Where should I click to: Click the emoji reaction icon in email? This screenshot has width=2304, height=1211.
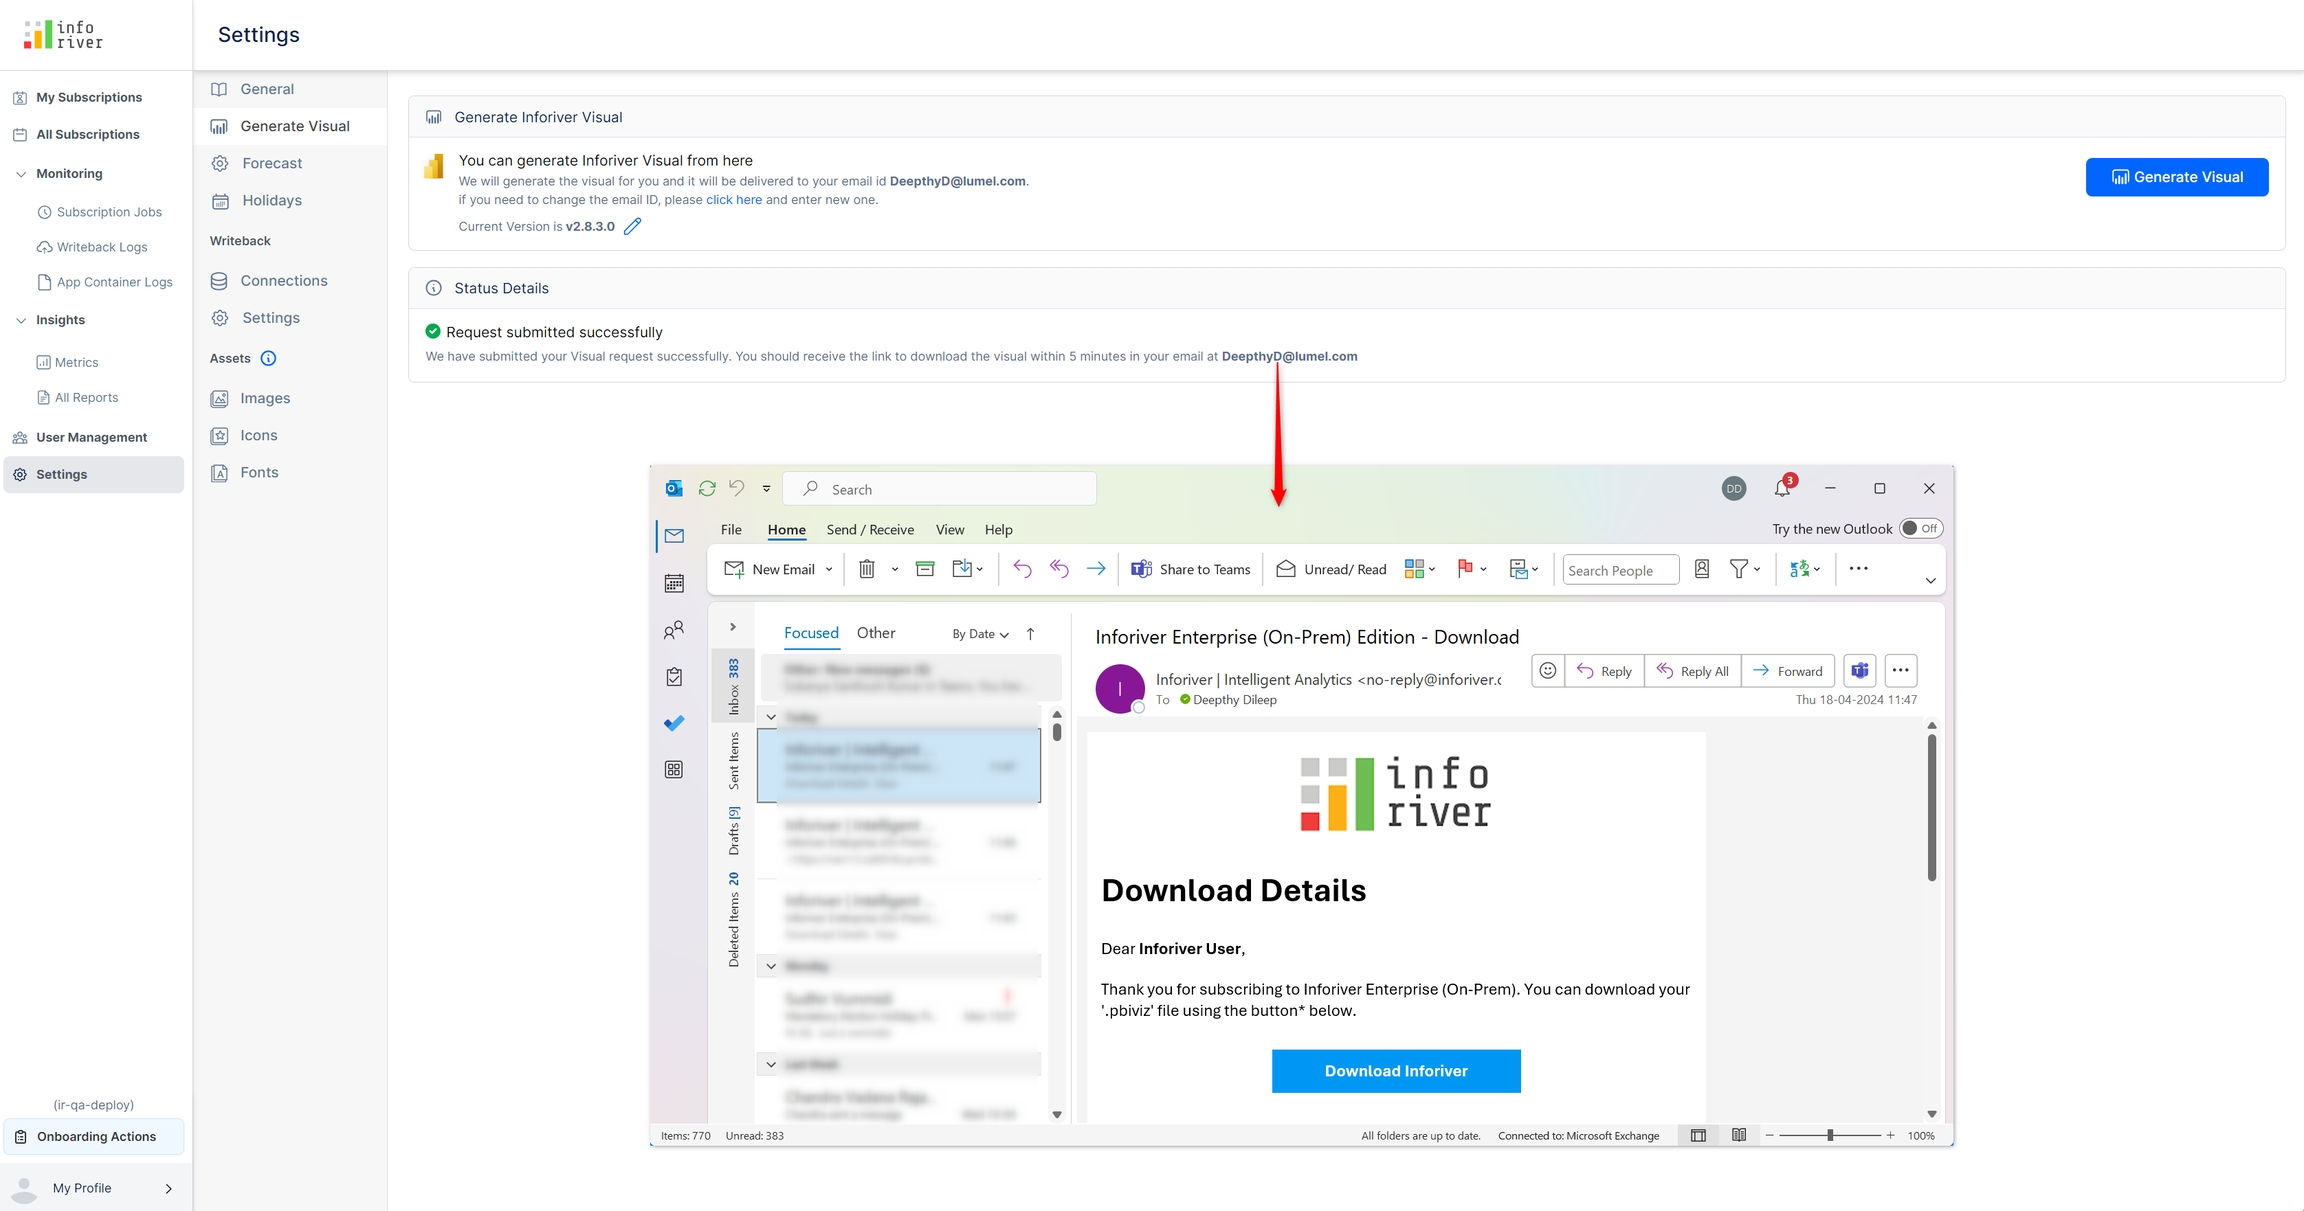pos(1547,671)
